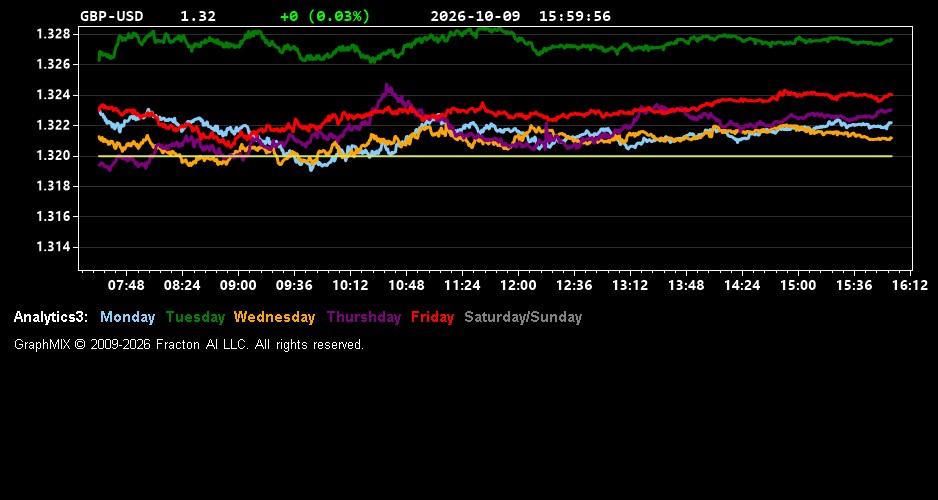Select the Monday legend label
The height and width of the screenshot is (500, 938).
pos(127,317)
